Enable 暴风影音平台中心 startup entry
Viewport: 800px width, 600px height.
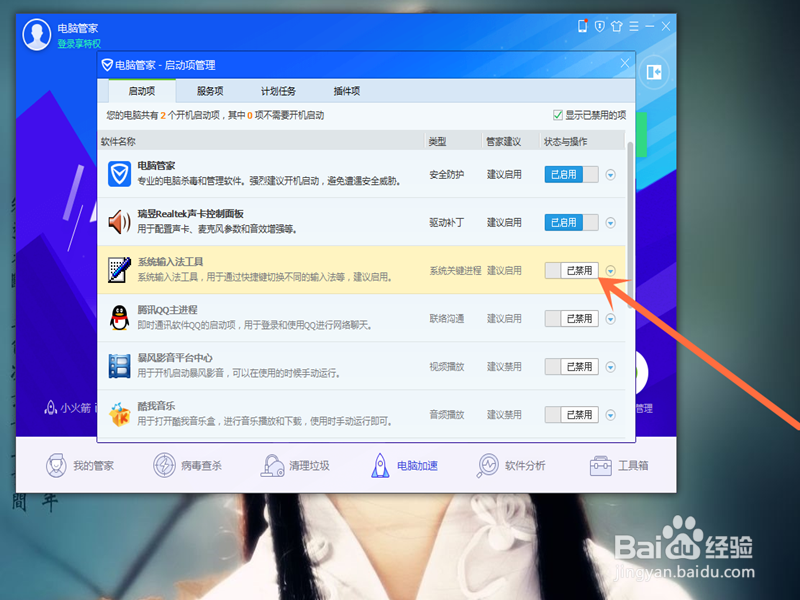coord(569,366)
